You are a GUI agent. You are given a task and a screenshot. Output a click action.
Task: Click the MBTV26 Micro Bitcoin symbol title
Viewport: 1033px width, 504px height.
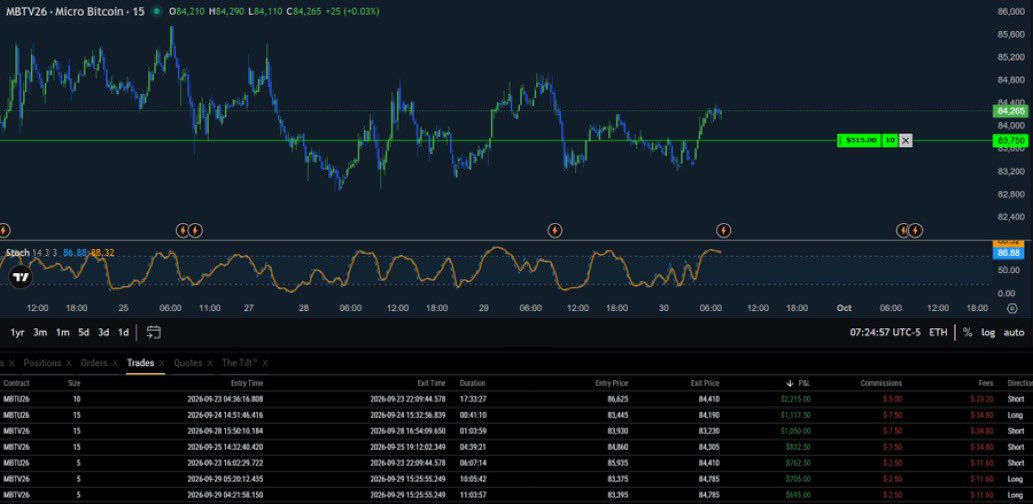coord(75,11)
